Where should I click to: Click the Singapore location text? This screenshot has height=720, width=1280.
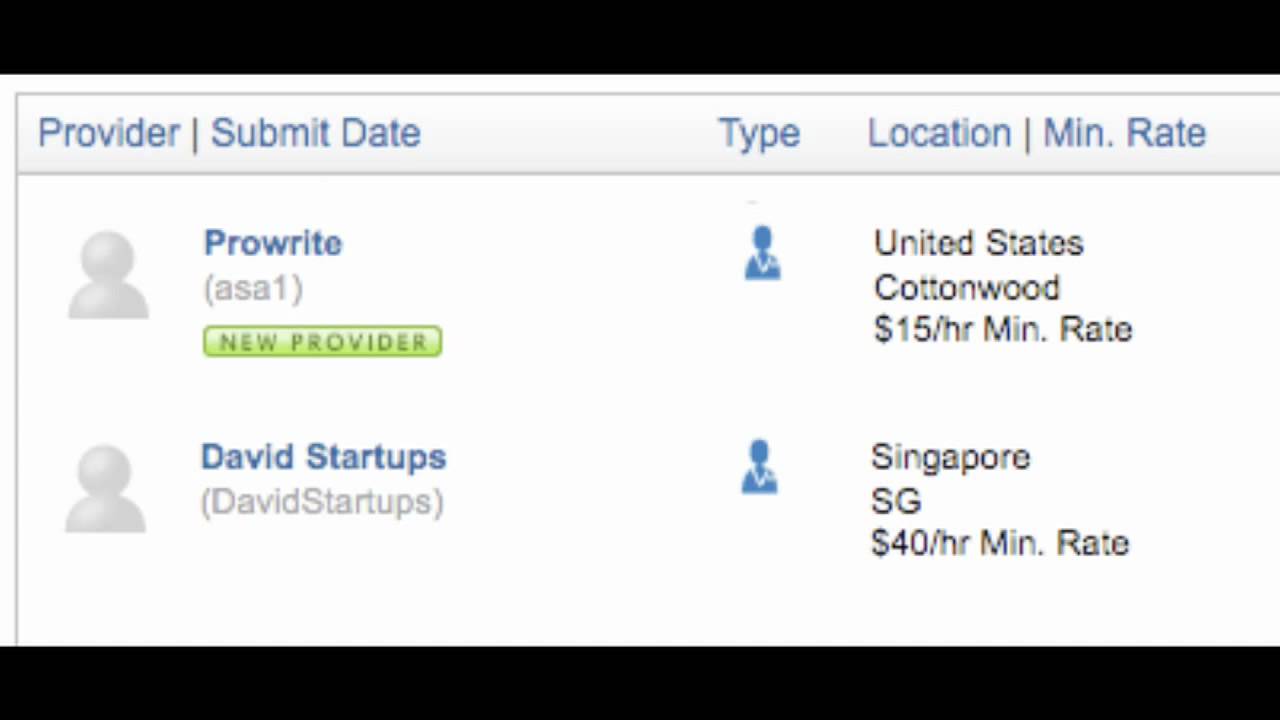950,457
